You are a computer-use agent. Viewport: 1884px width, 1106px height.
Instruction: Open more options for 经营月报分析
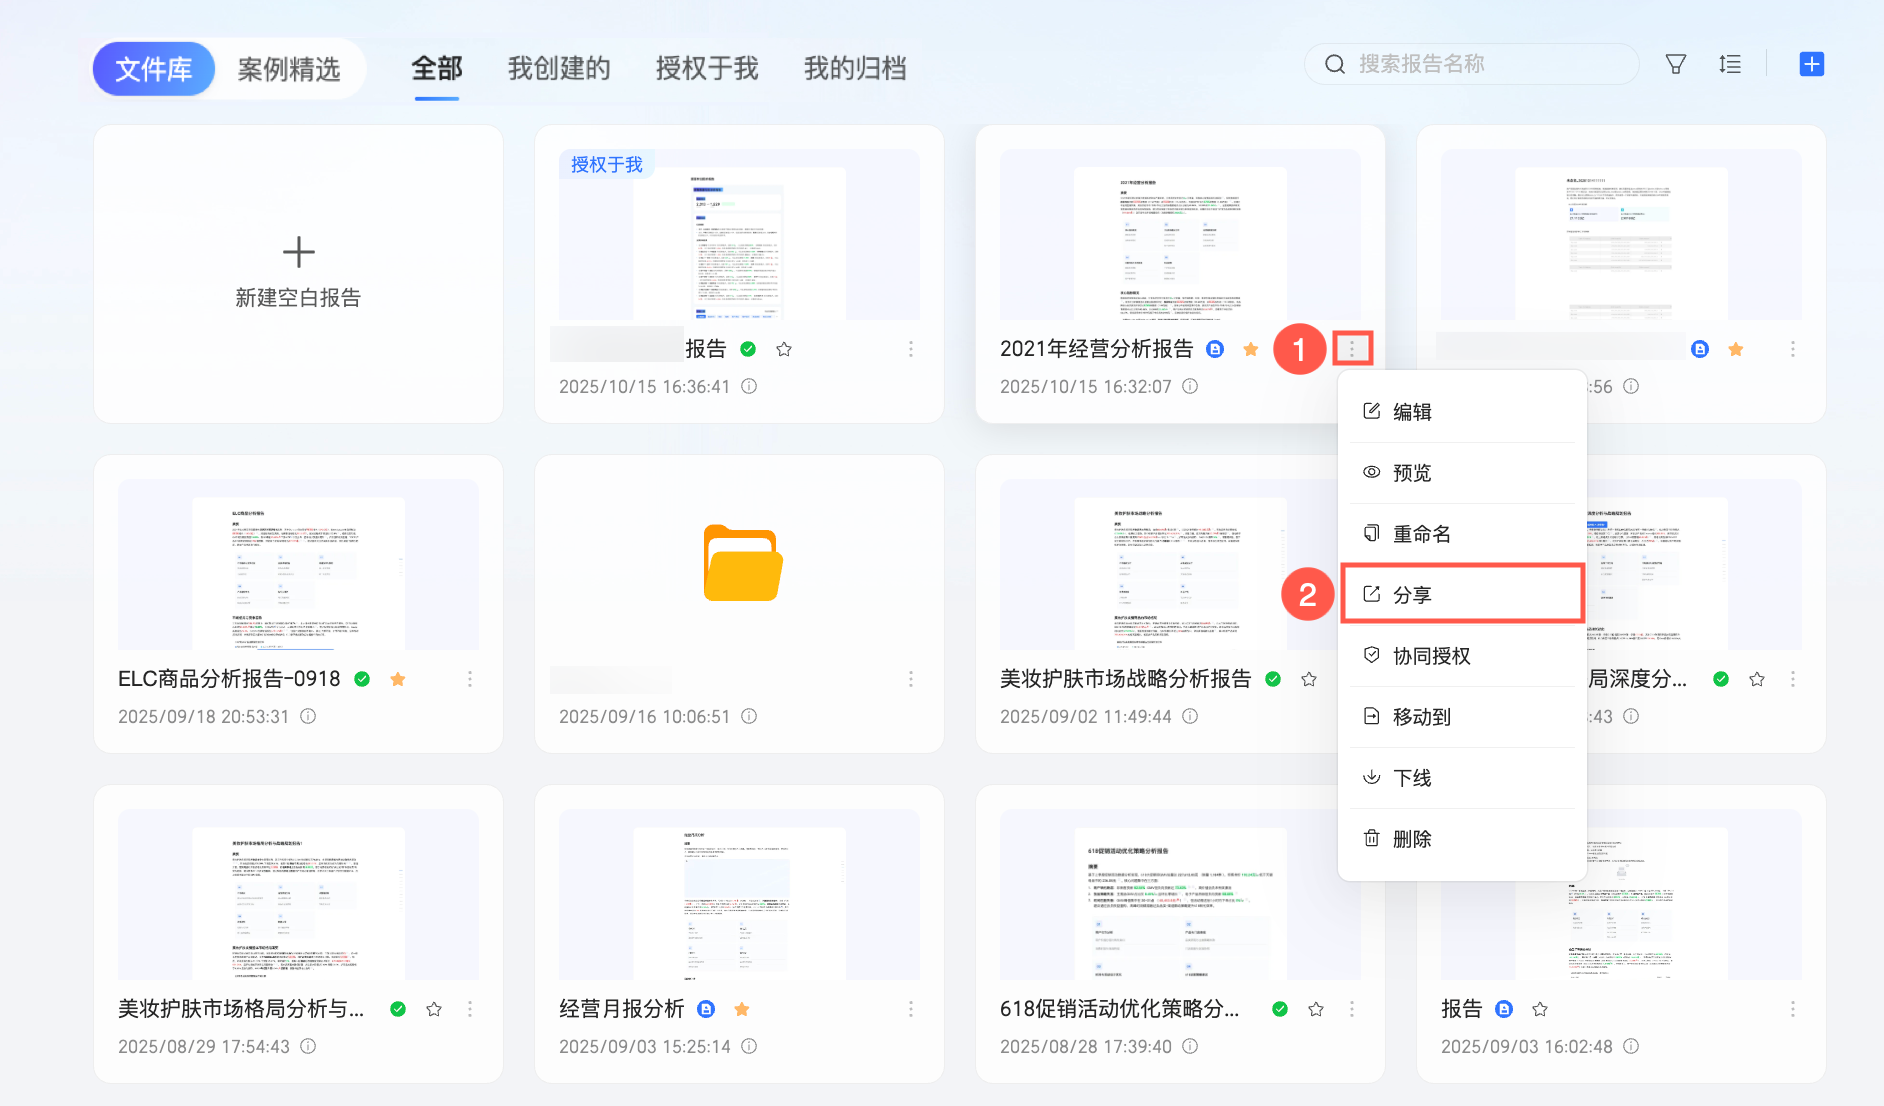pyautogui.click(x=911, y=1009)
